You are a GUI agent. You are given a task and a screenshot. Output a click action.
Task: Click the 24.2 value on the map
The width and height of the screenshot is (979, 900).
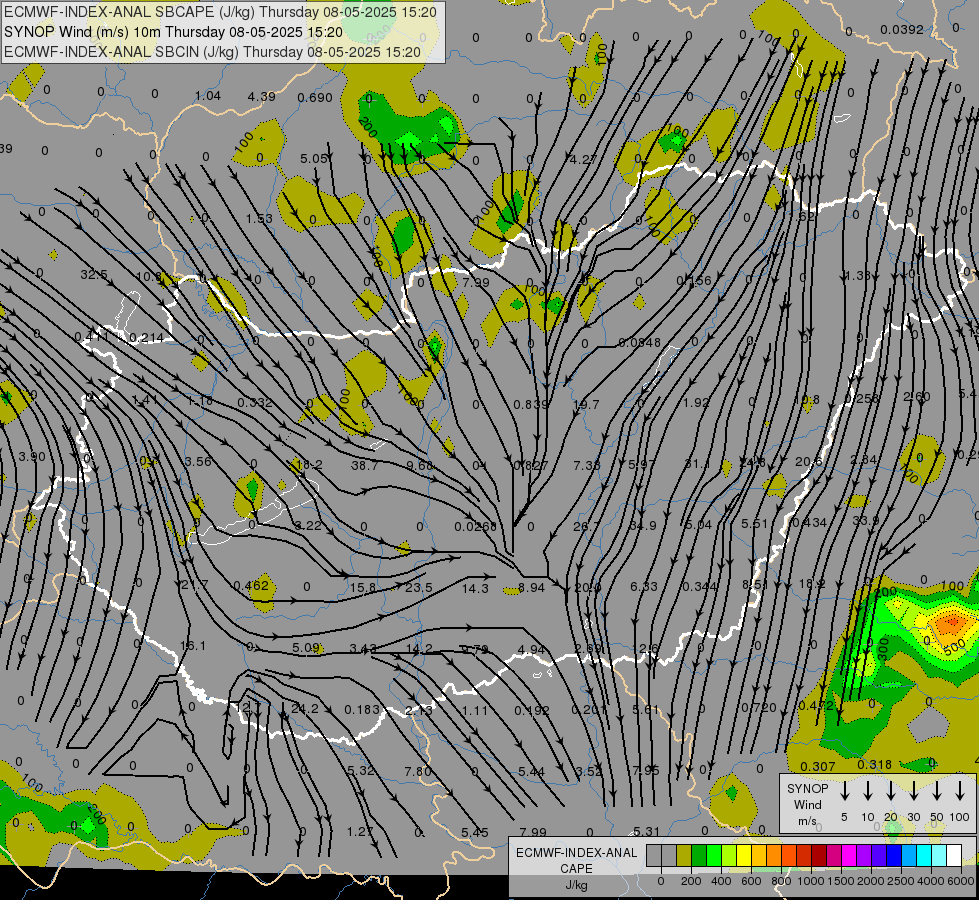pos(305,708)
